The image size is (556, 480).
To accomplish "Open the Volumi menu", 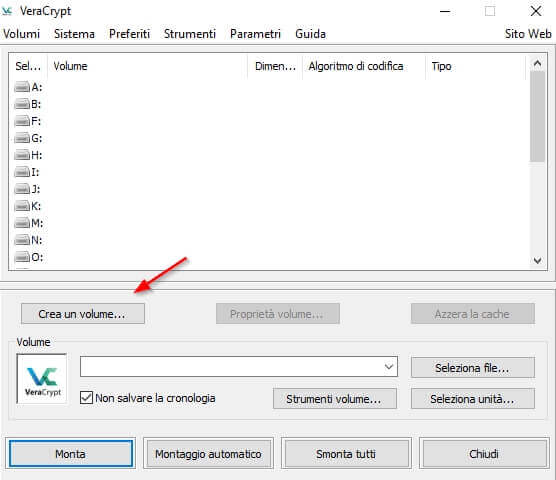I will tap(21, 34).
